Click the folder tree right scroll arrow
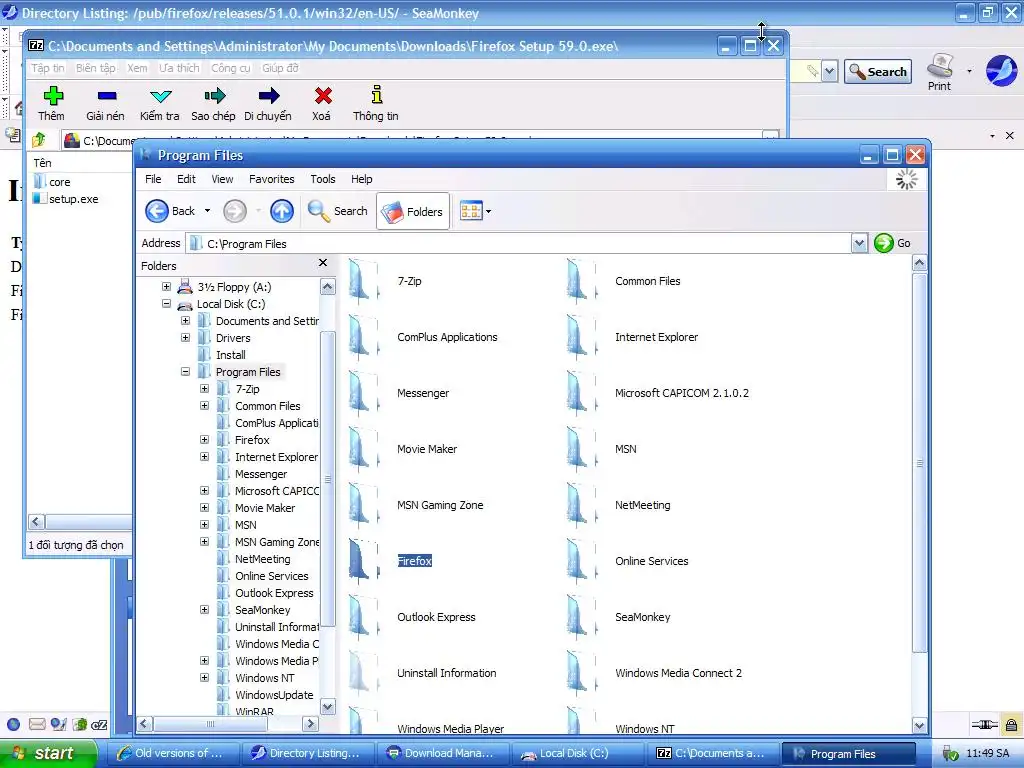The image size is (1024, 768). pyautogui.click(x=311, y=724)
